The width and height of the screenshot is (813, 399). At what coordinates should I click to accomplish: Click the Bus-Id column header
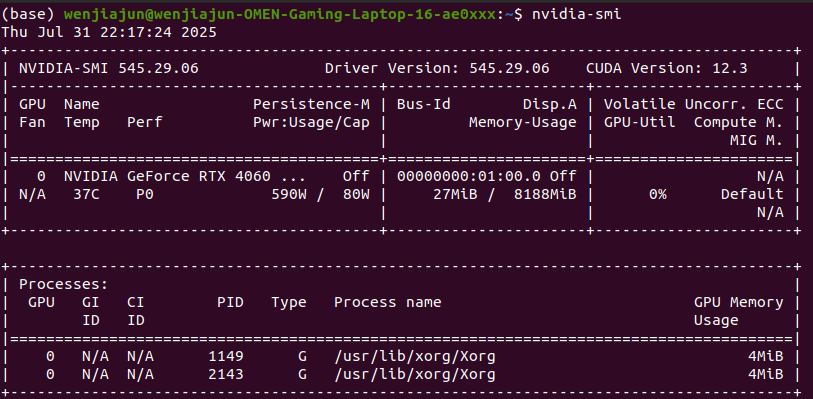[424, 105]
